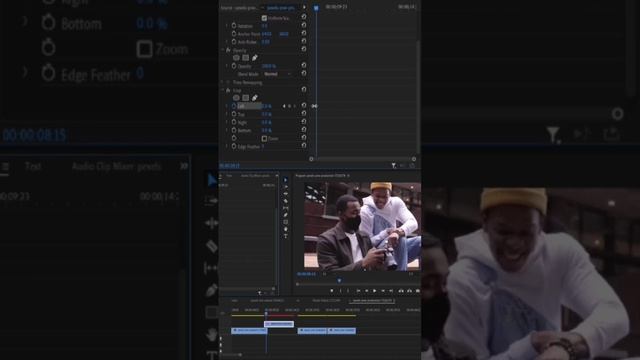Select the Track Select Forward tool
This screenshot has height=360, width=640.
pos(285,187)
